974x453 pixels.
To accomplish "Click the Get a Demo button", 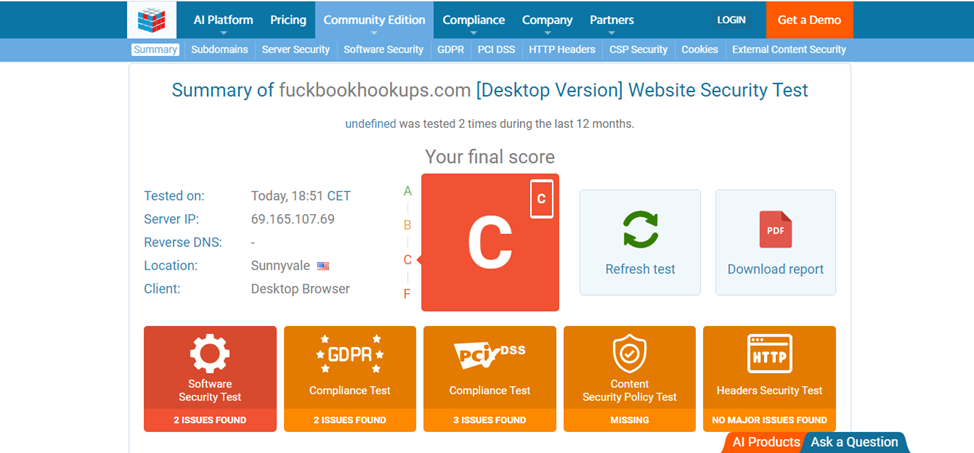I will (x=809, y=20).
